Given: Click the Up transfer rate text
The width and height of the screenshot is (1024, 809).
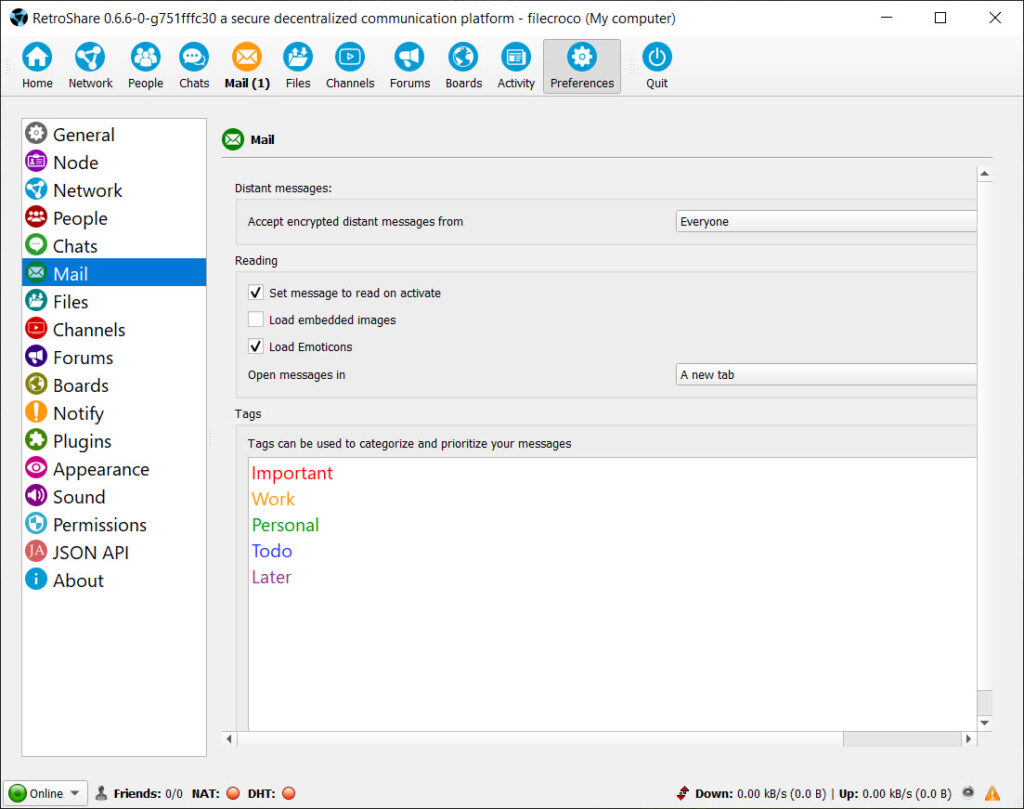Looking at the screenshot, I should [x=895, y=793].
